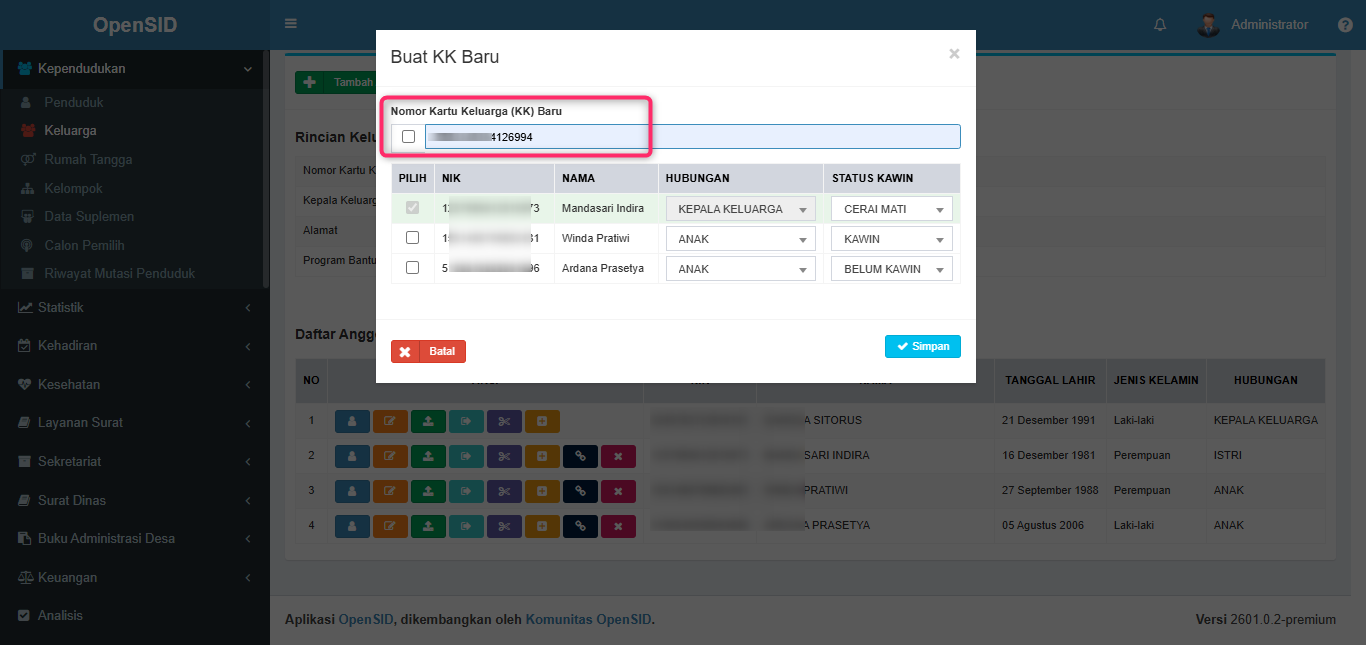Click the edit pencil icon in row 2
Viewport: 1366px width, 645px height.
[390, 456]
